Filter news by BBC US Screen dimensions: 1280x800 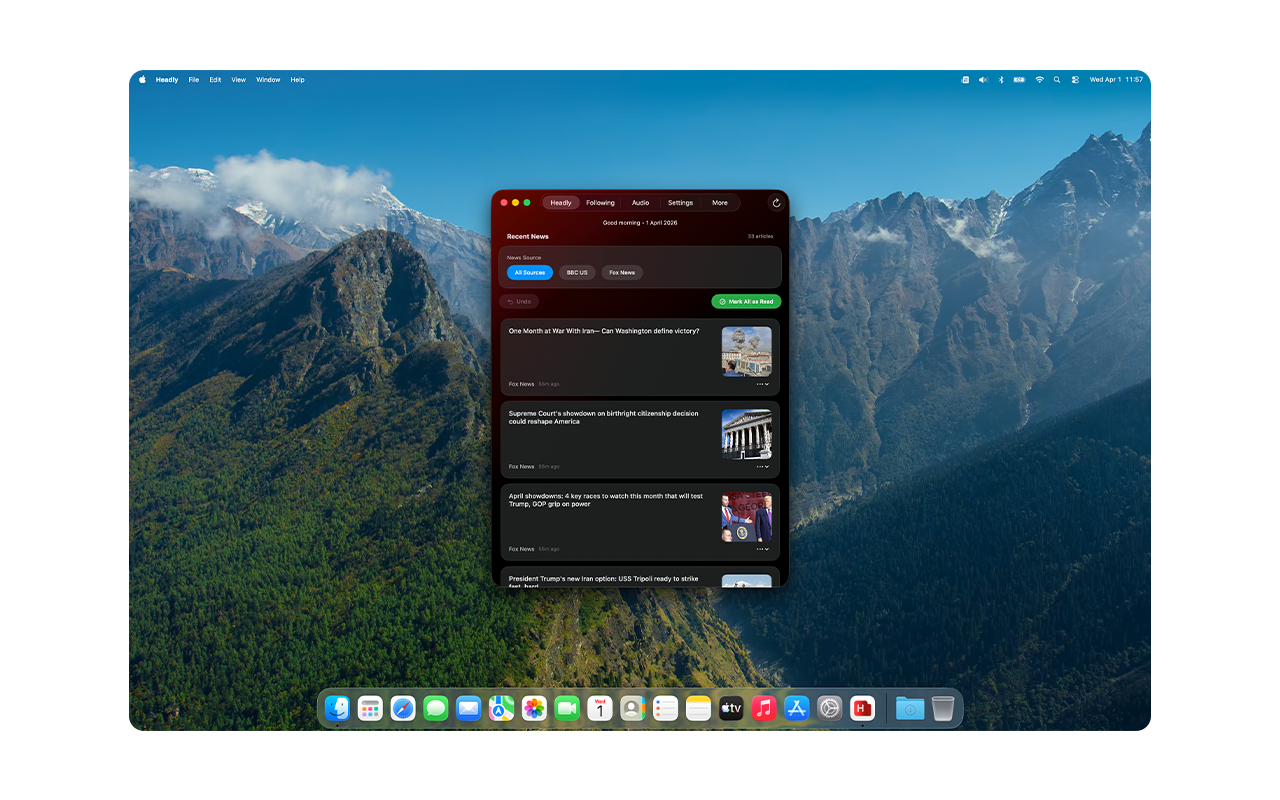(x=577, y=273)
